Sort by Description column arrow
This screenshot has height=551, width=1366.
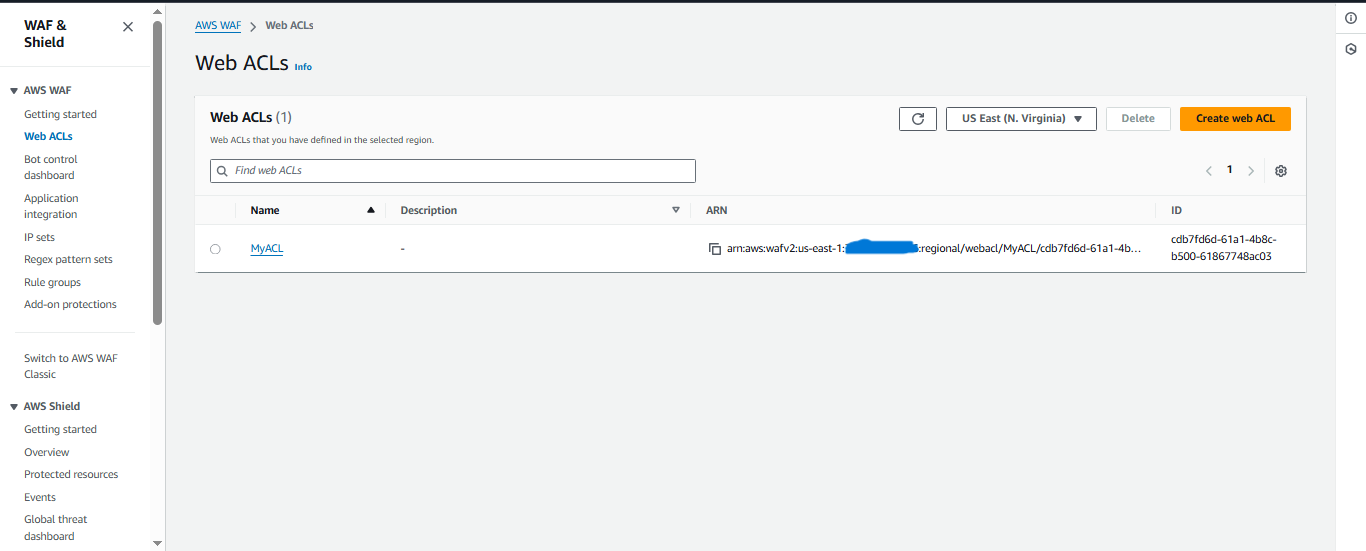(x=676, y=210)
